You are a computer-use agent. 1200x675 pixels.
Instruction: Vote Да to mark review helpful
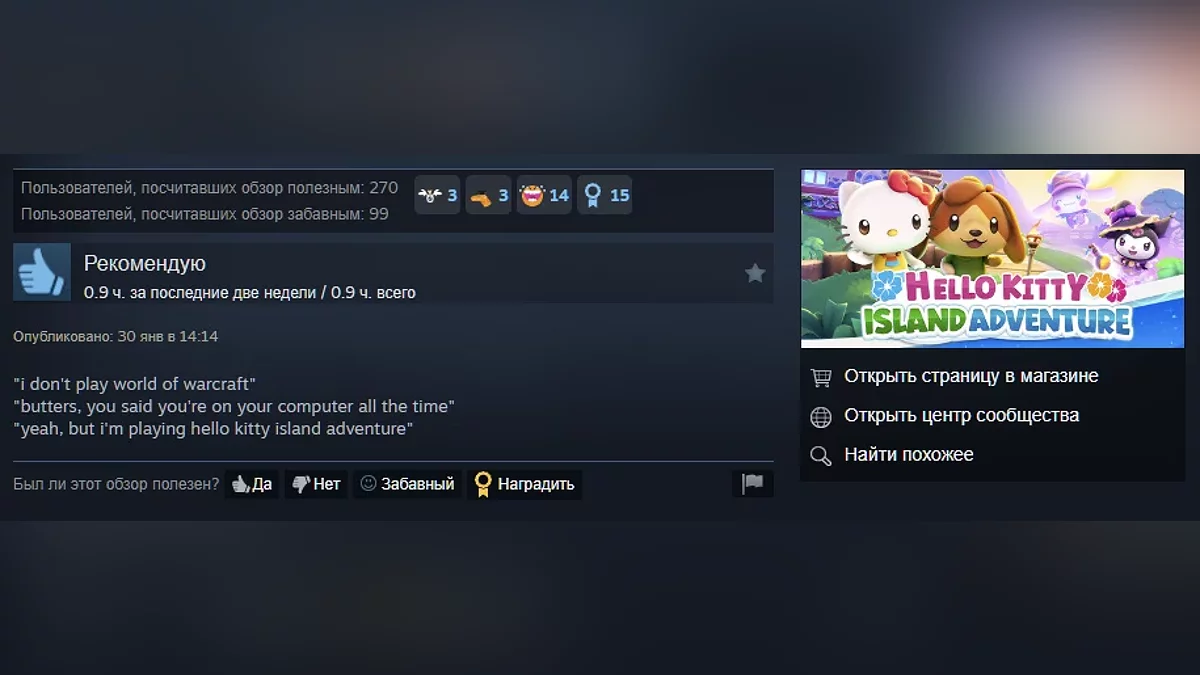point(252,484)
